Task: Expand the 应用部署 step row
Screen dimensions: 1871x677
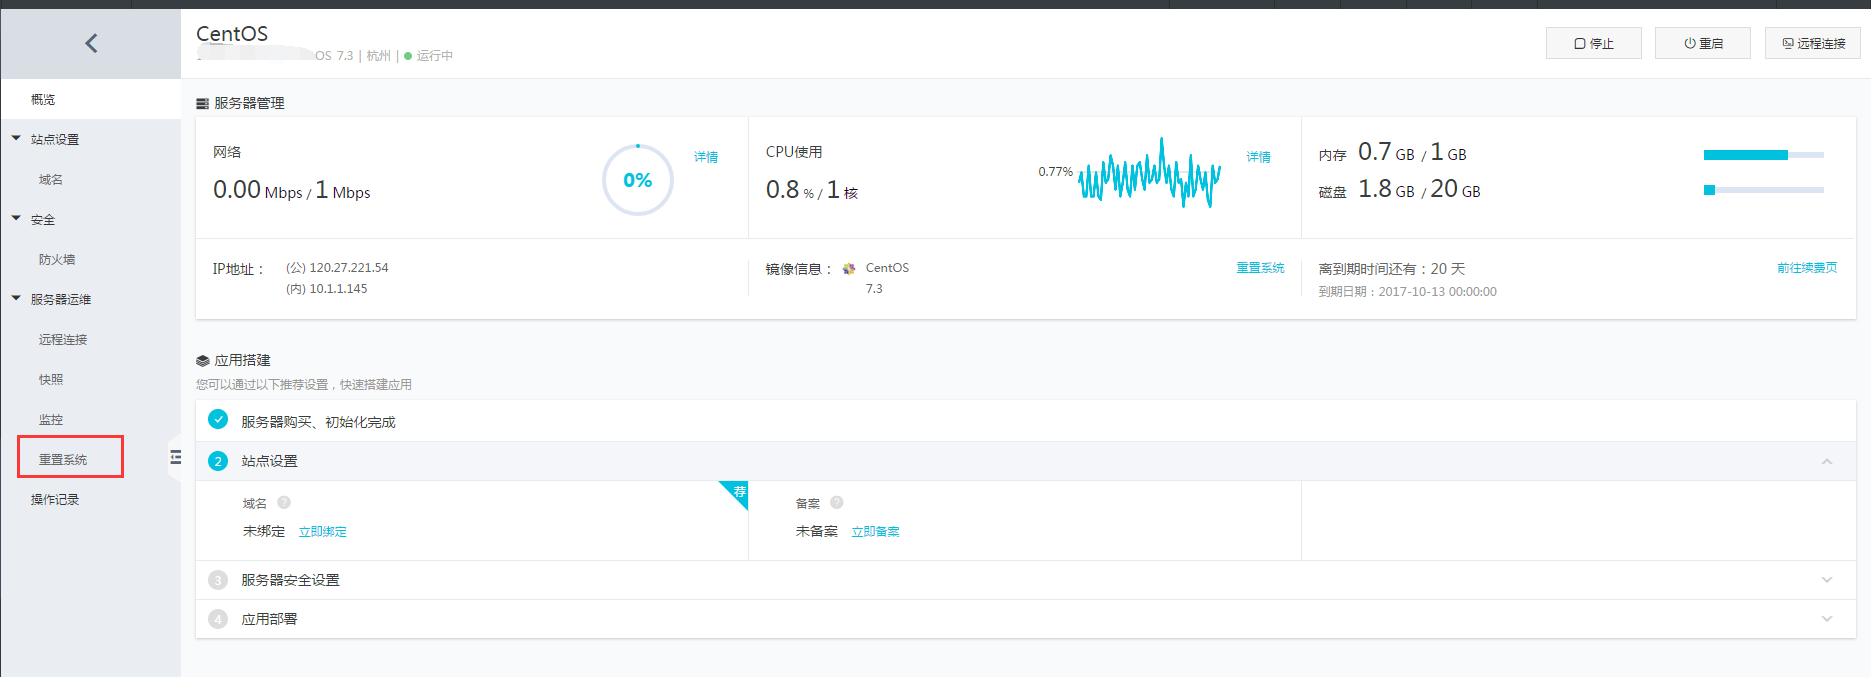Action: coord(1826,619)
